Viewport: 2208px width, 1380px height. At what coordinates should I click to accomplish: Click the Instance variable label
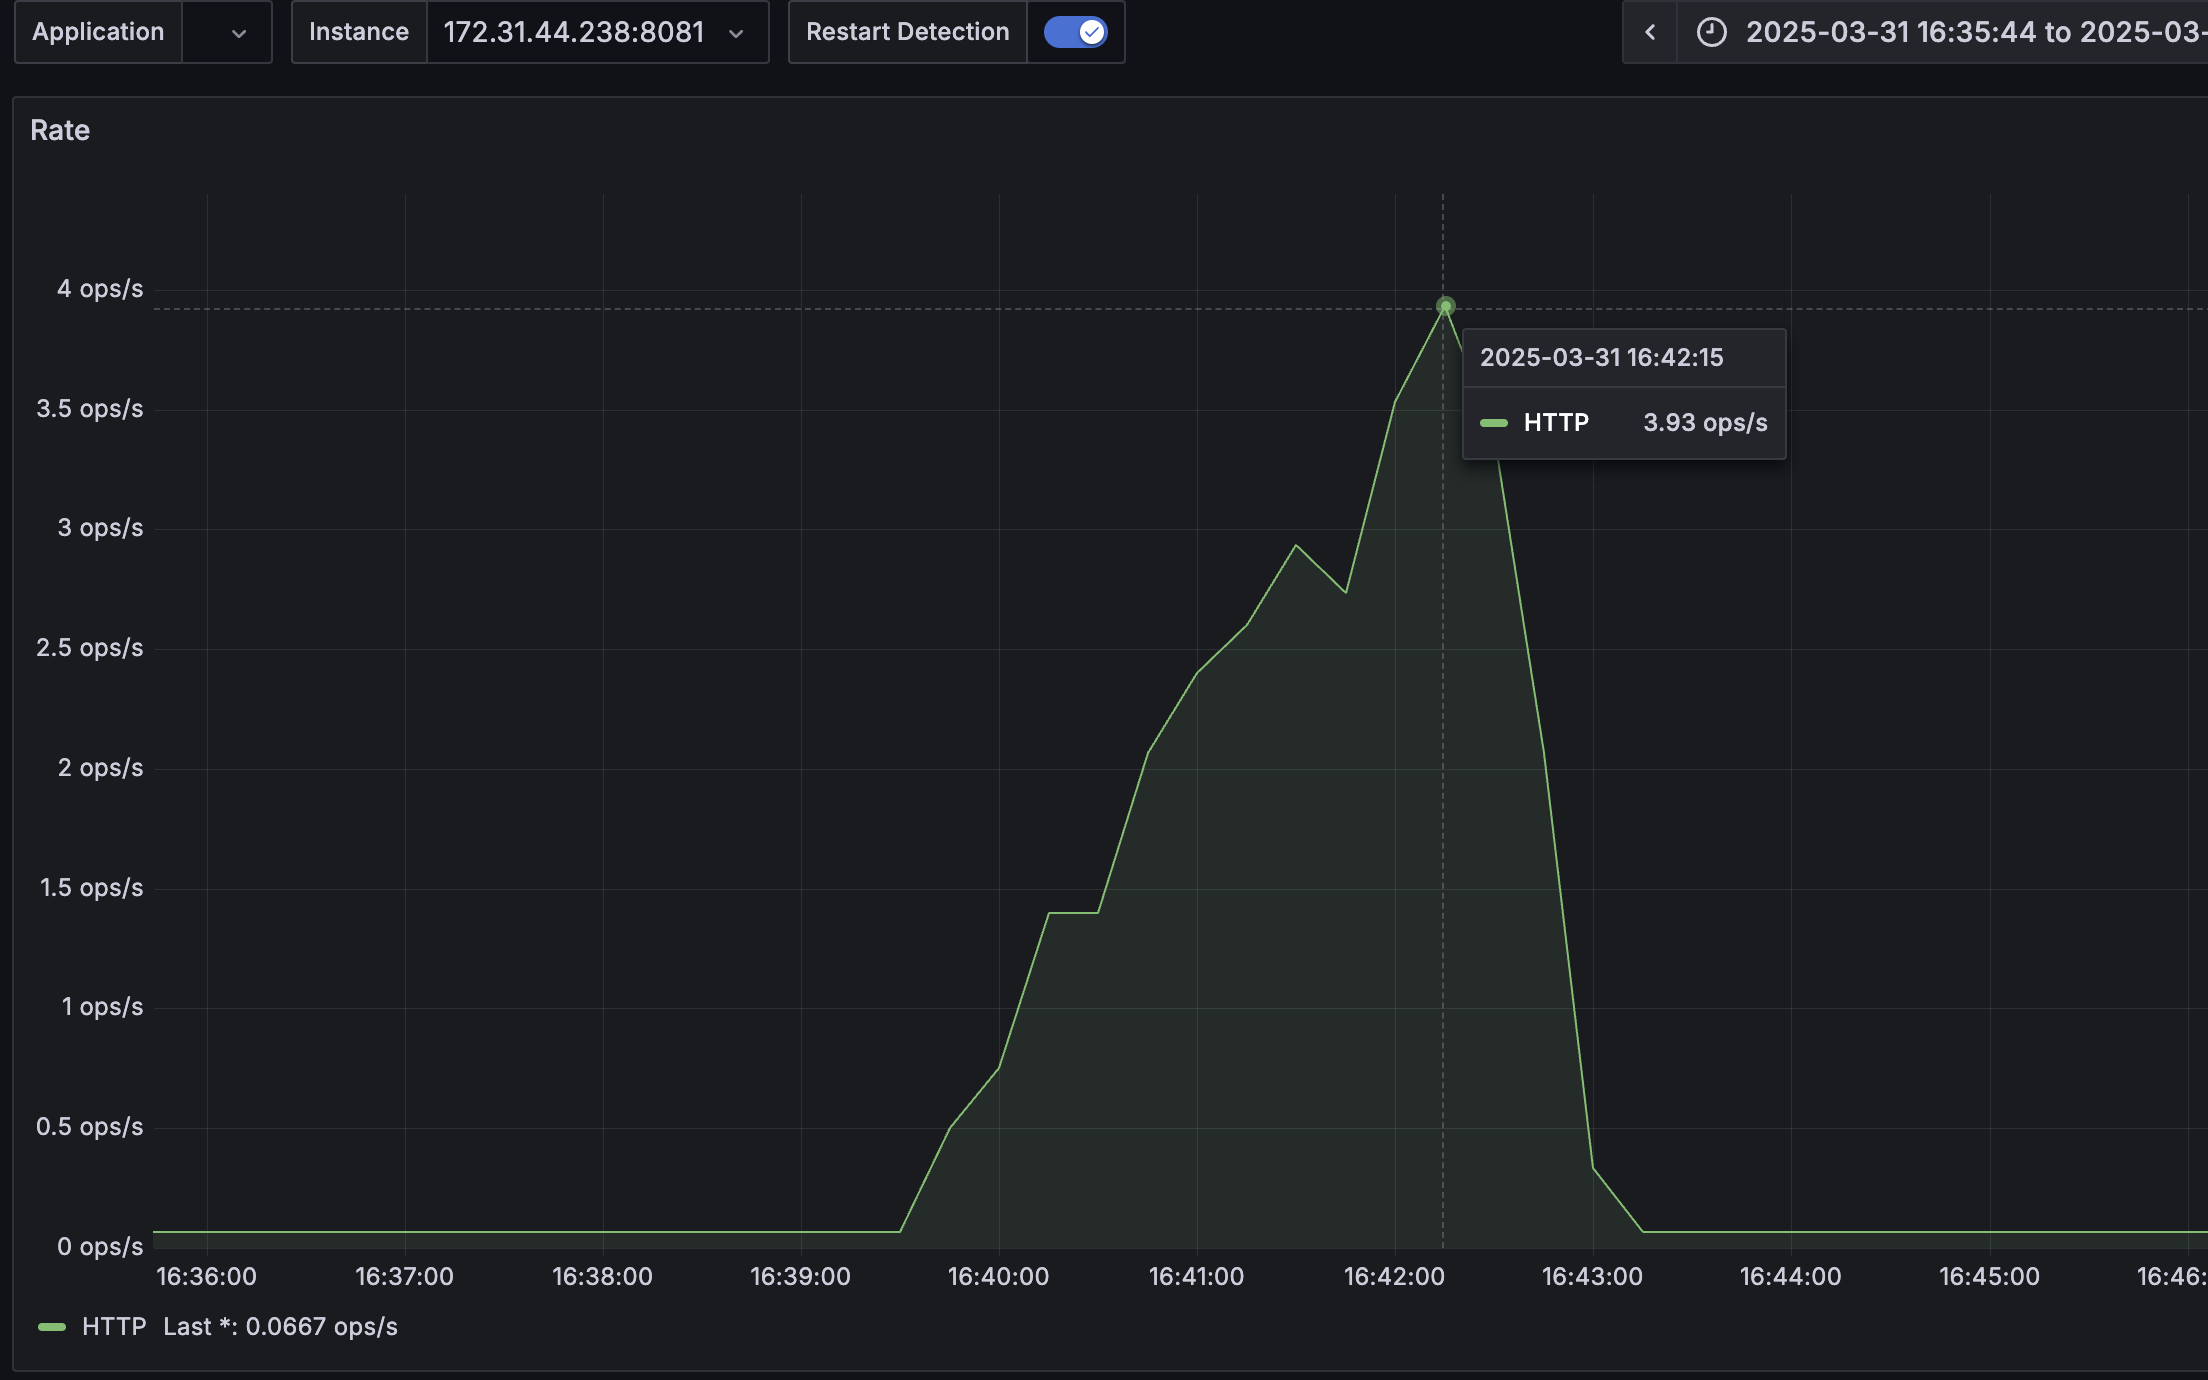(x=358, y=32)
